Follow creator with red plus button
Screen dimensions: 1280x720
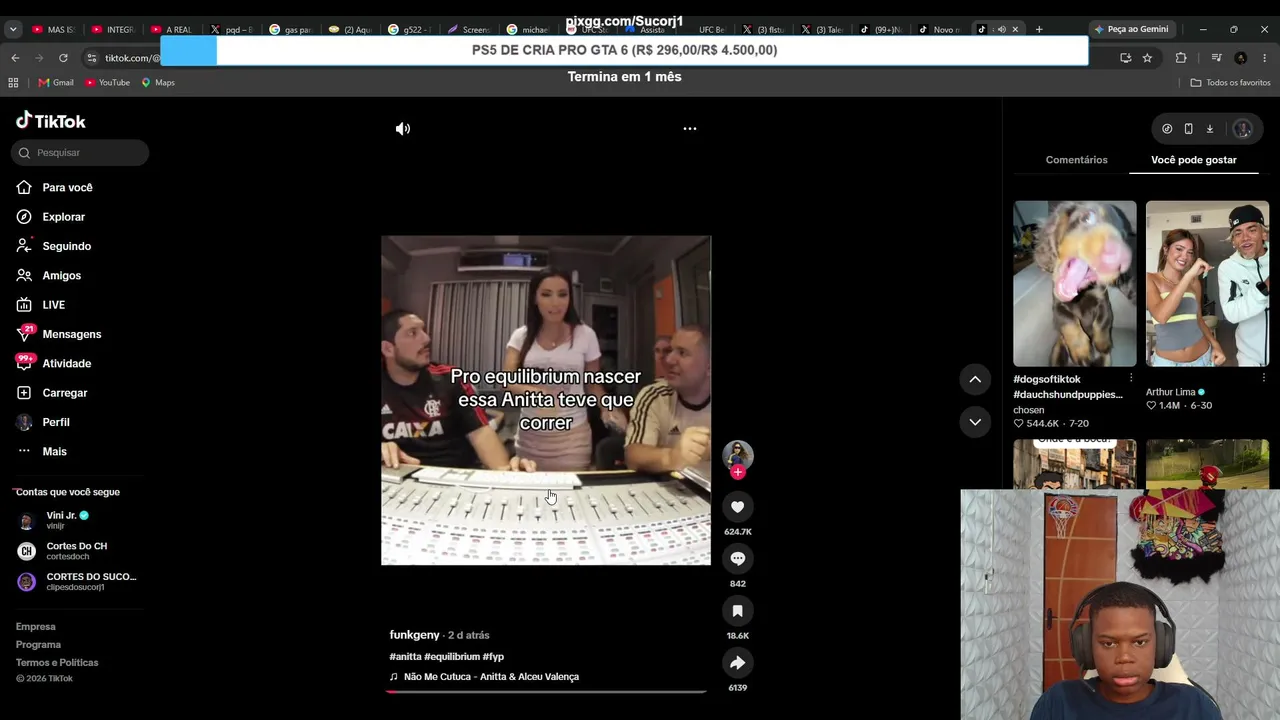pos(738,472)
